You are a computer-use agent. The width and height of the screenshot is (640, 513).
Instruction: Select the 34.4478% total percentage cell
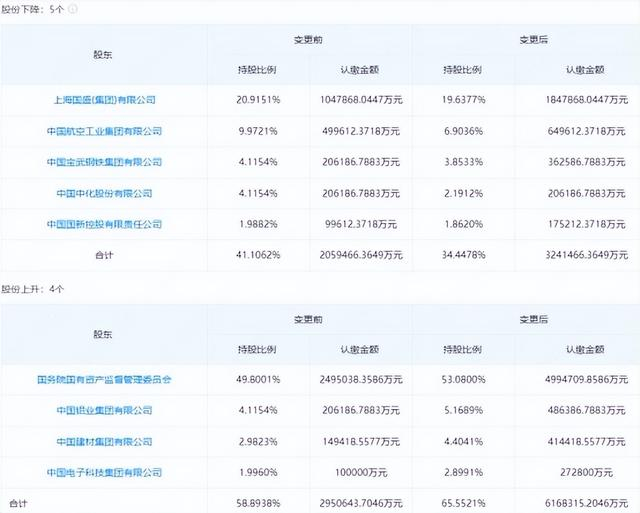tap(463, 255)
